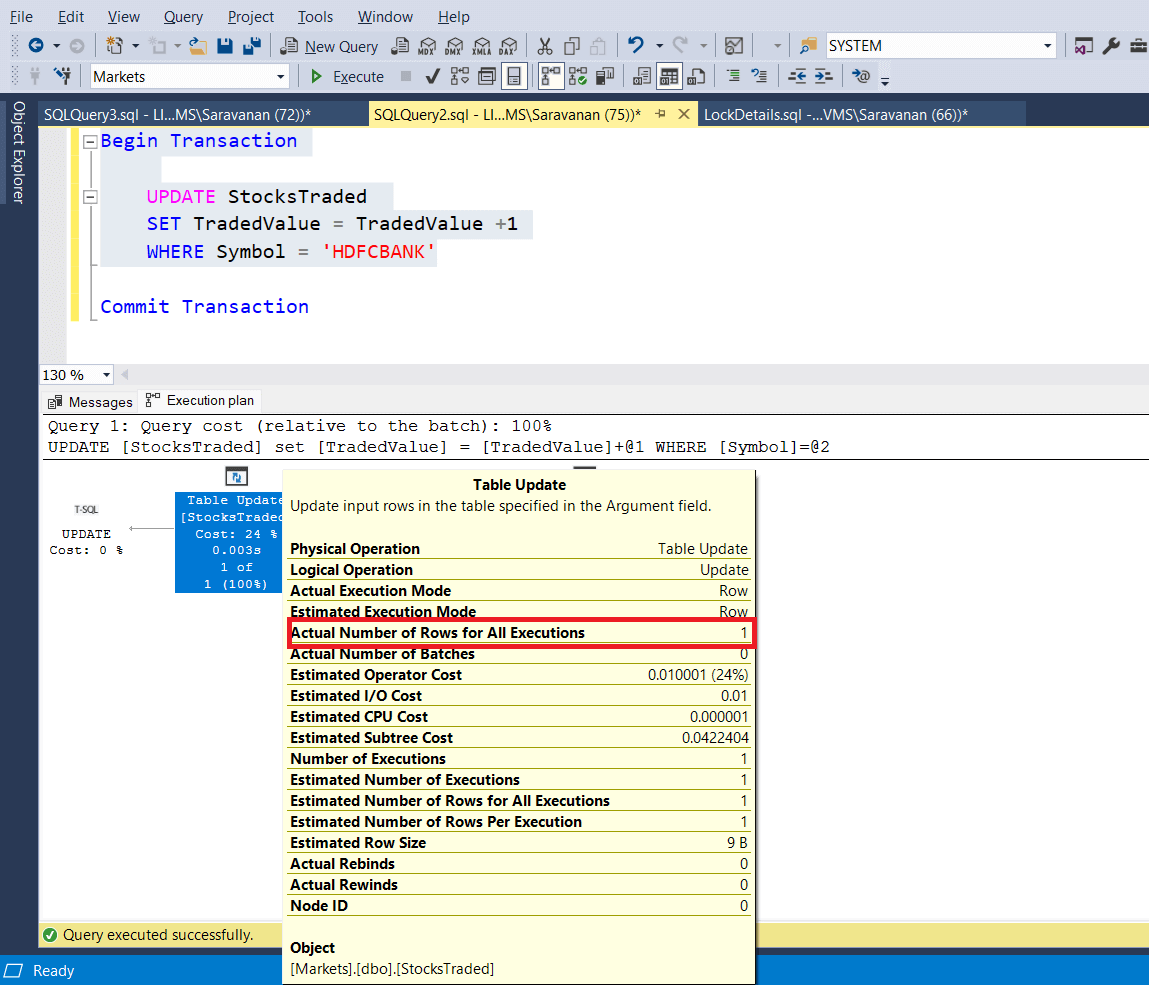Click the Parse query checkmark icon

432,77
